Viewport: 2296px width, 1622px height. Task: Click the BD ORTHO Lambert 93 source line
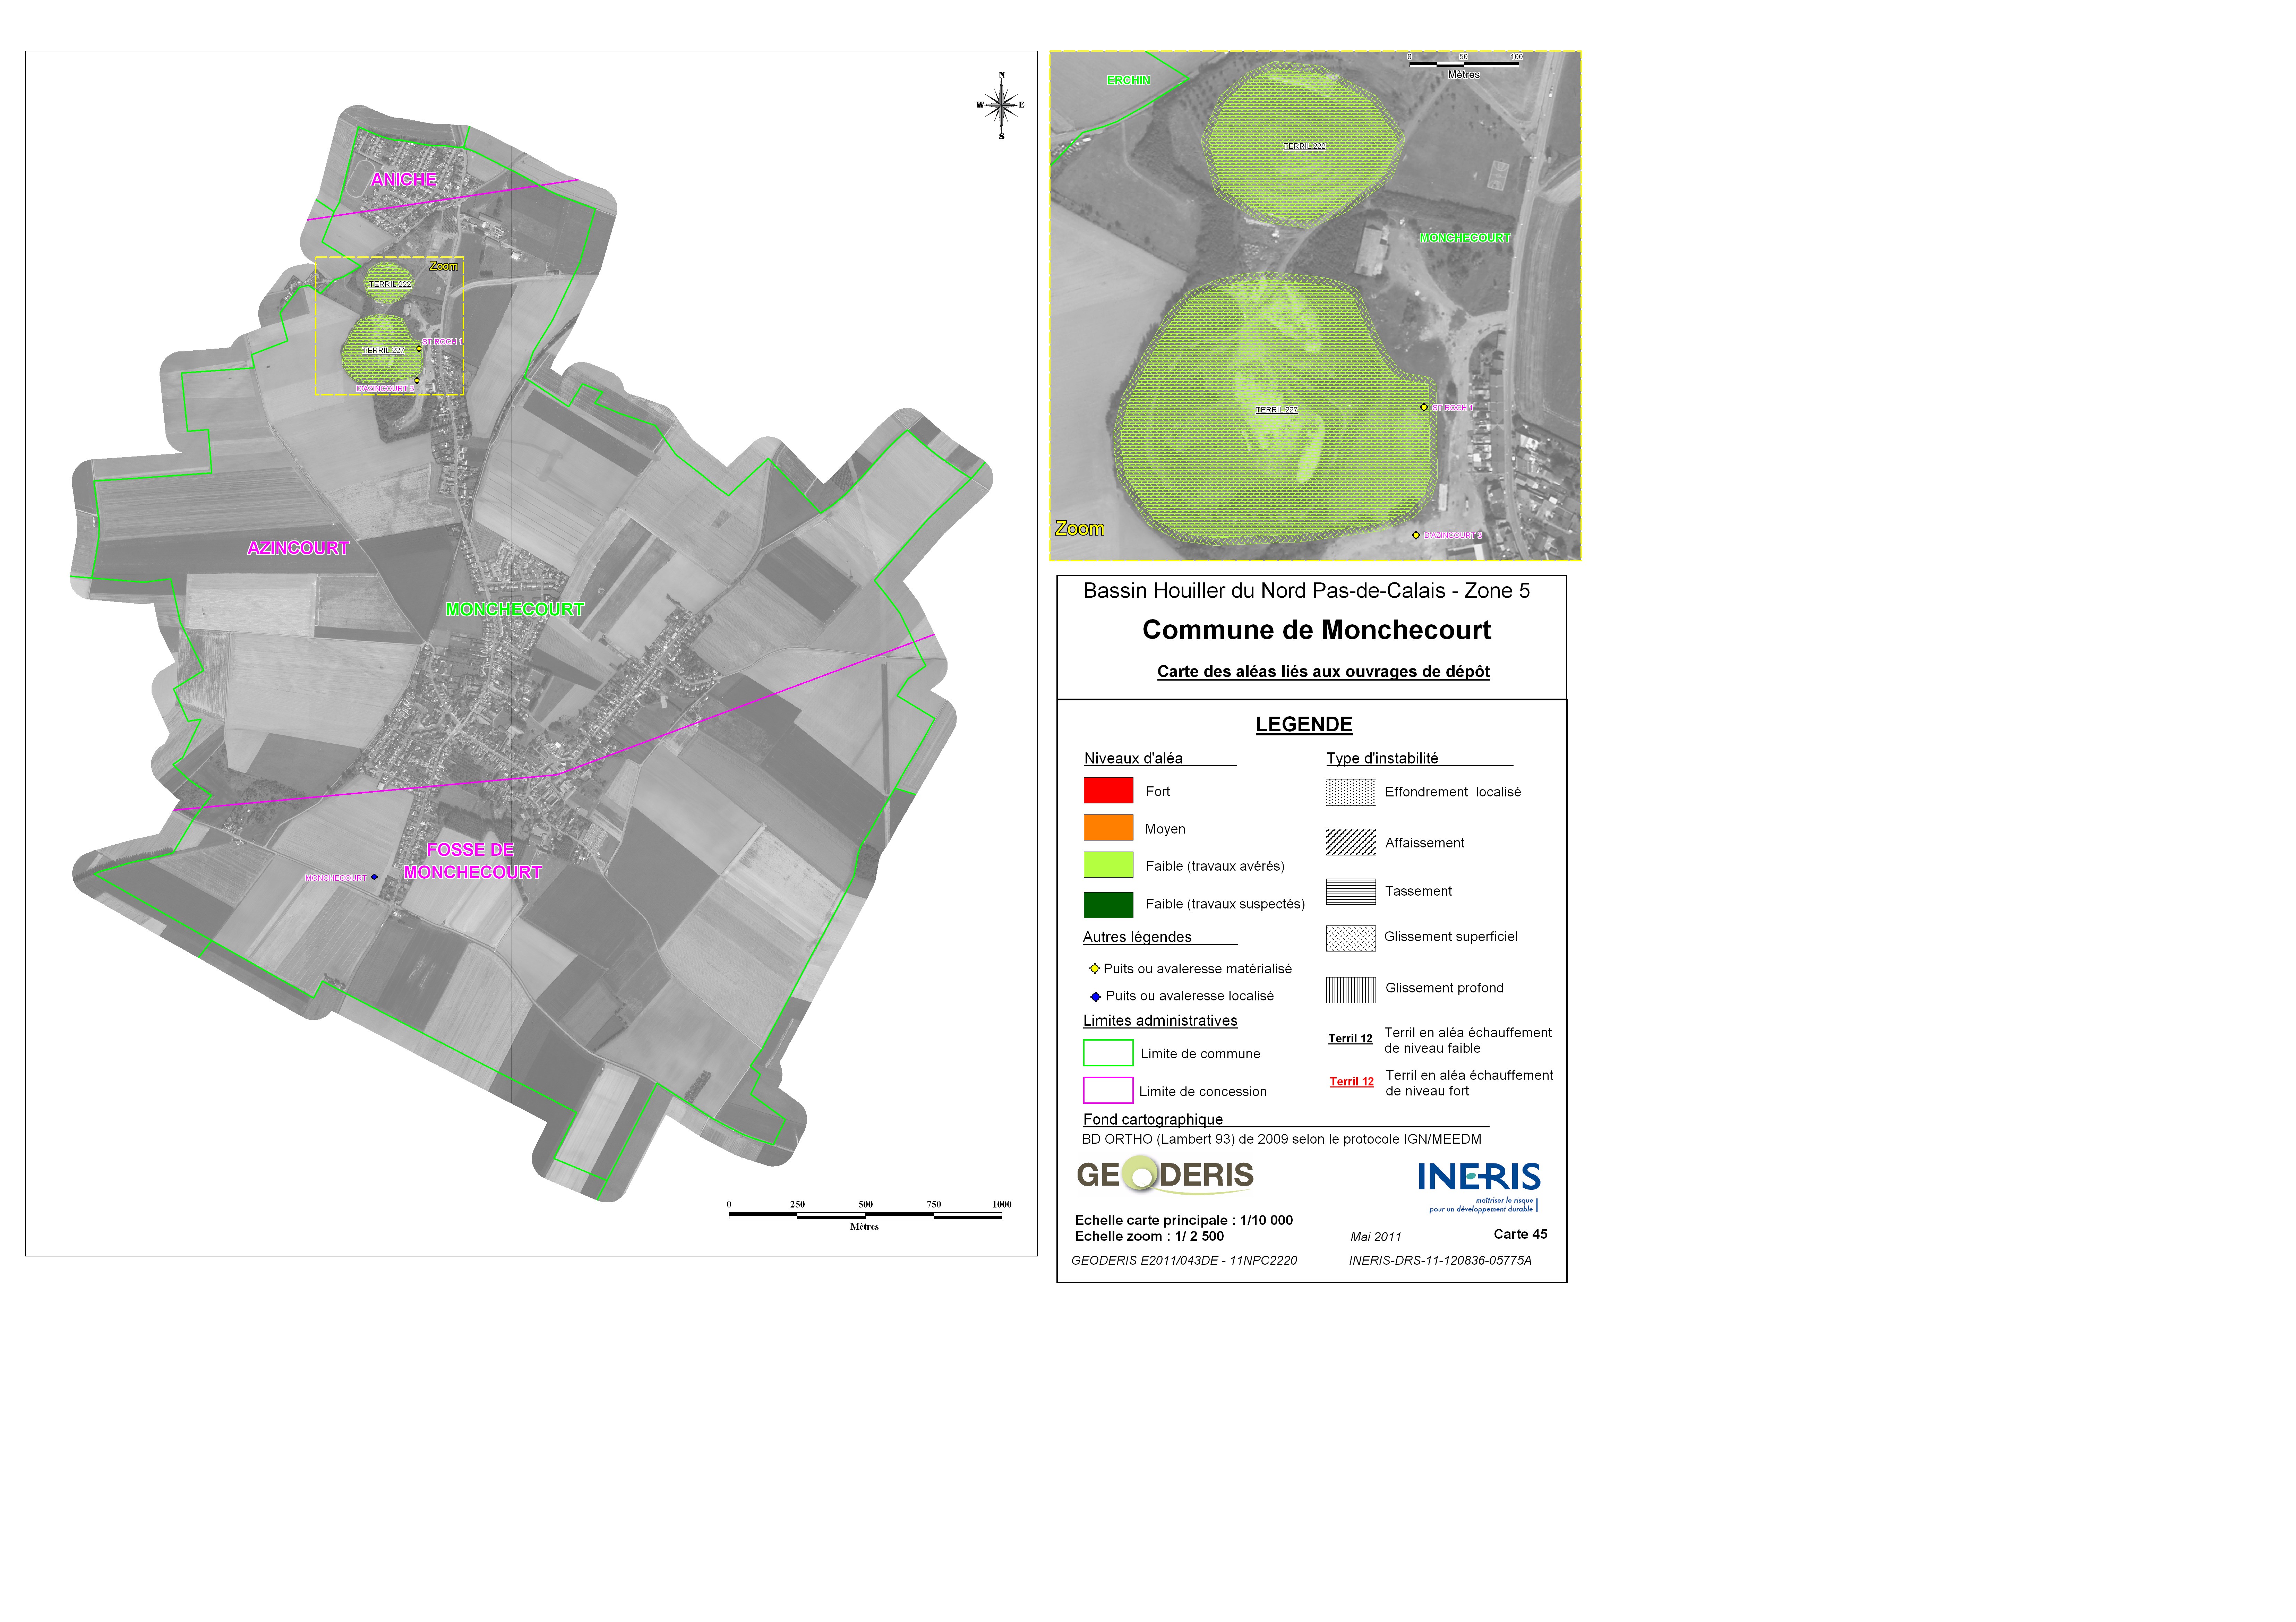pyautogui.click(x=1282, y=1140)
